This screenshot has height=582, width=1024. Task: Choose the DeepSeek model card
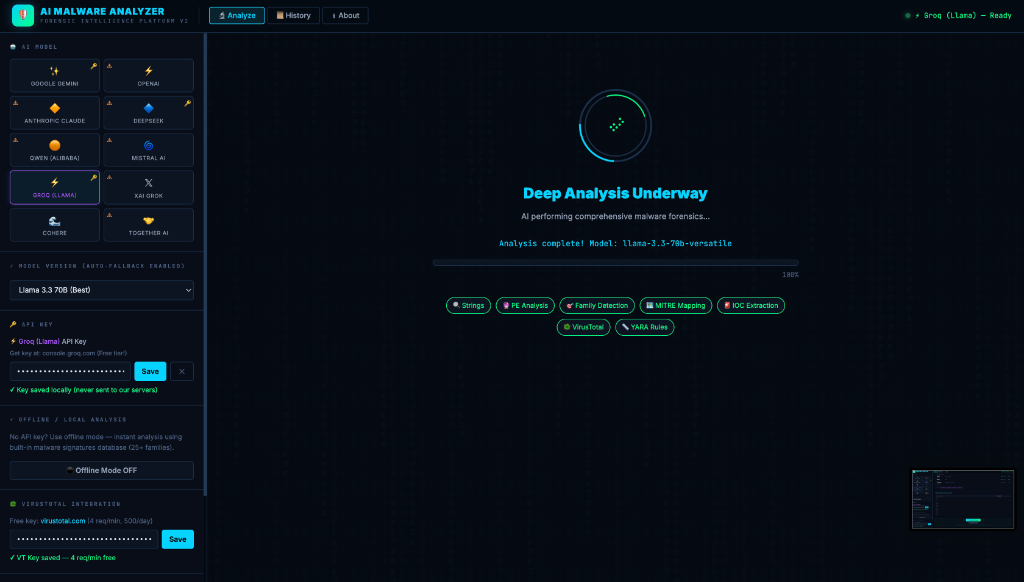[148, 112]
